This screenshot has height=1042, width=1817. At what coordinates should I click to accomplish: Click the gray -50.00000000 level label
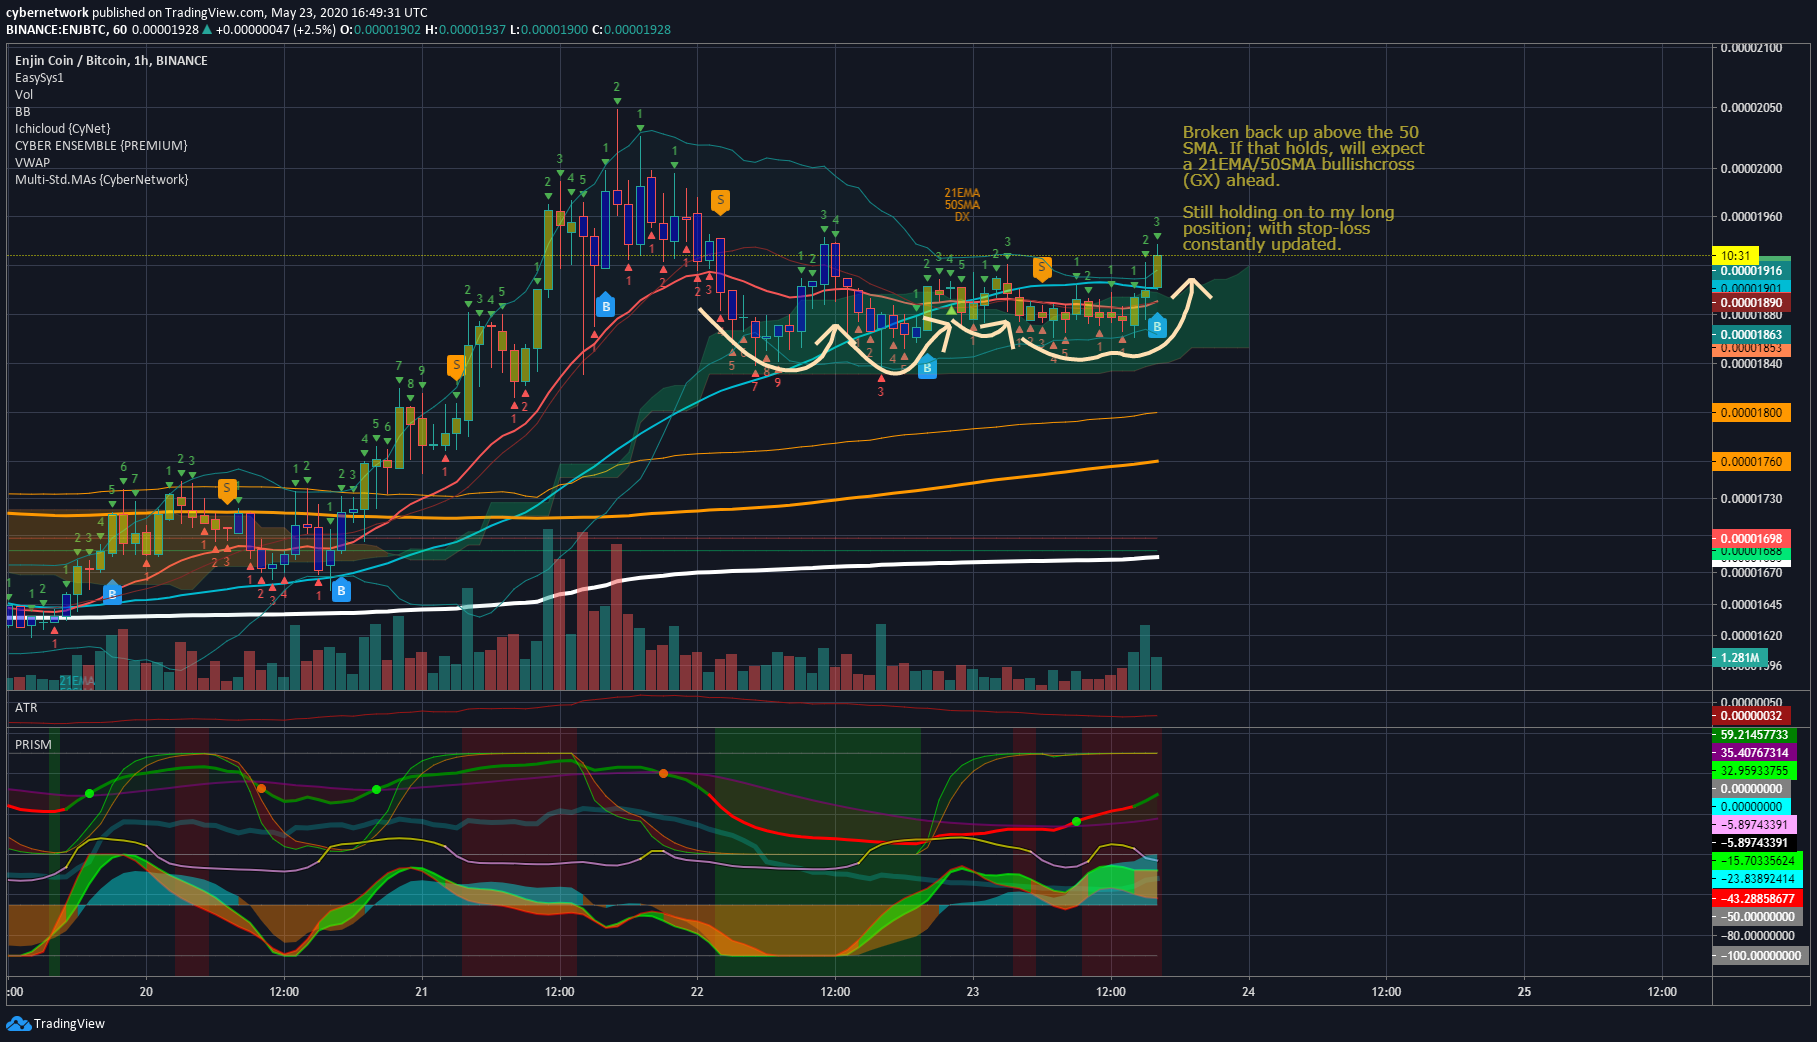(x=1757, y=917)
